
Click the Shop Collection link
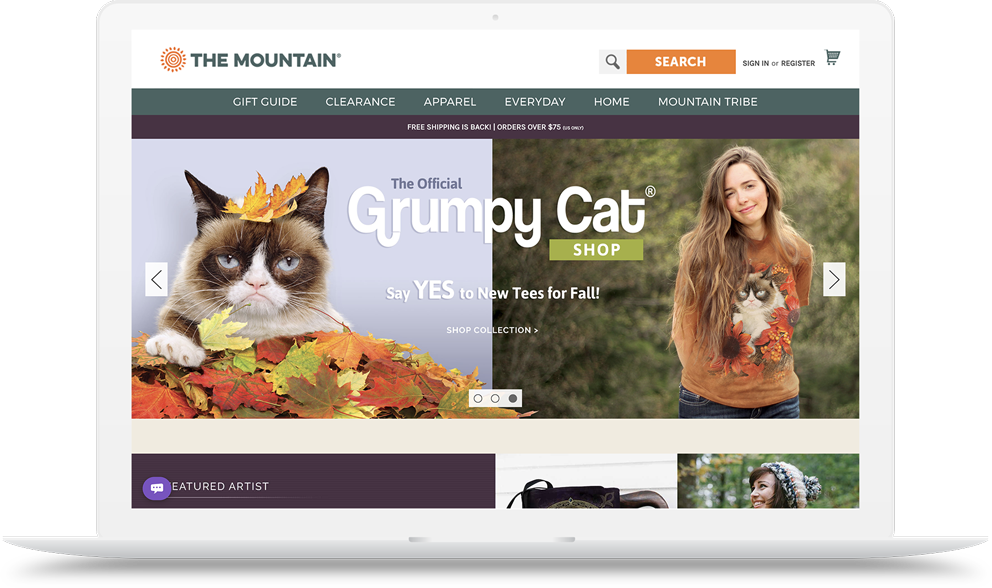[492, 330]
